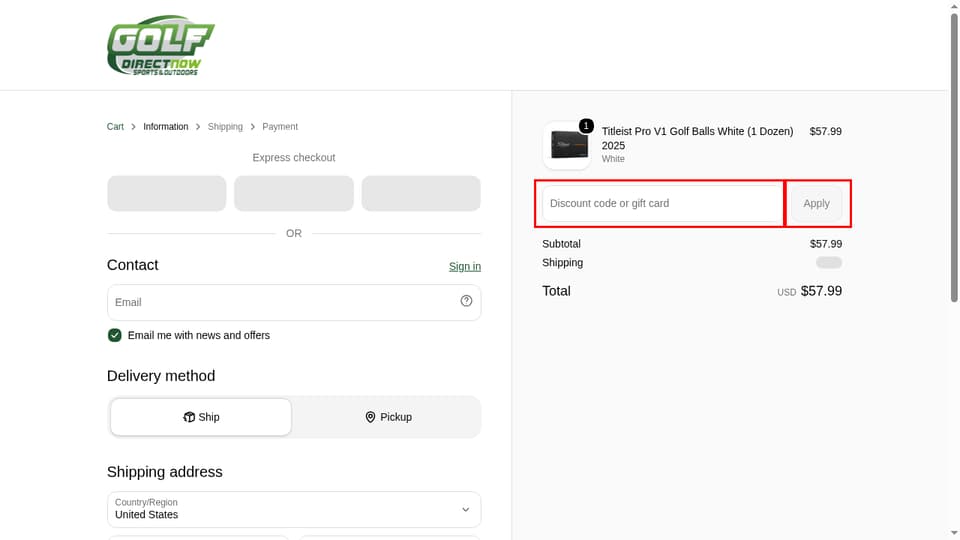960x540 pixels.
Task: Click the Titleist Pro V1 Golf Balls product name
Action: click(697, 138)
